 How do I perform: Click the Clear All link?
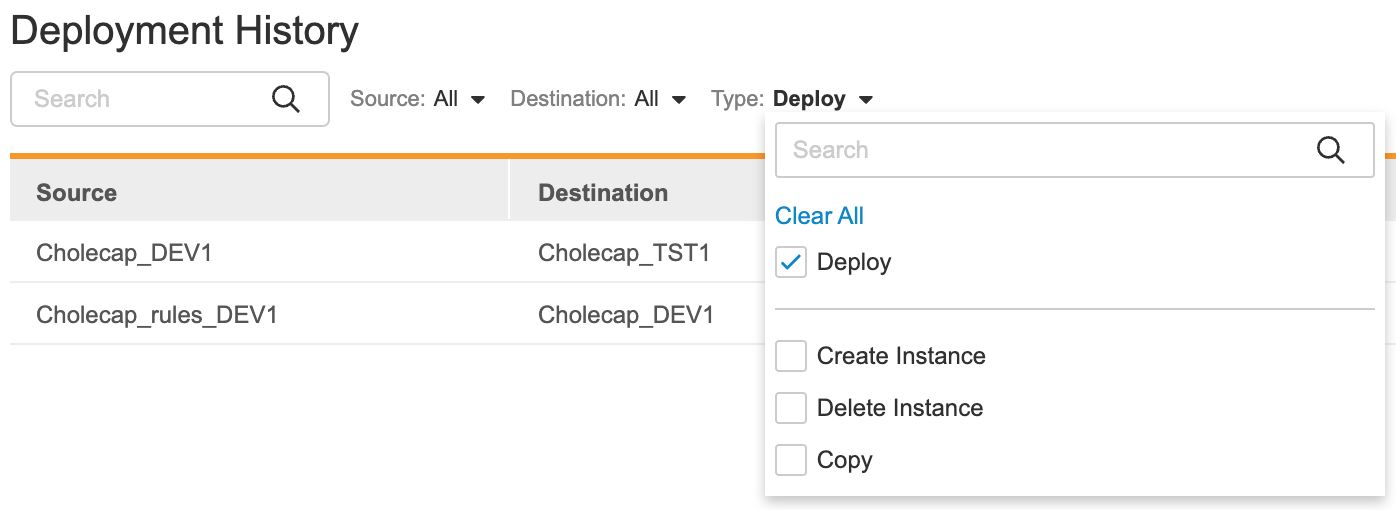tap(819, 216)
